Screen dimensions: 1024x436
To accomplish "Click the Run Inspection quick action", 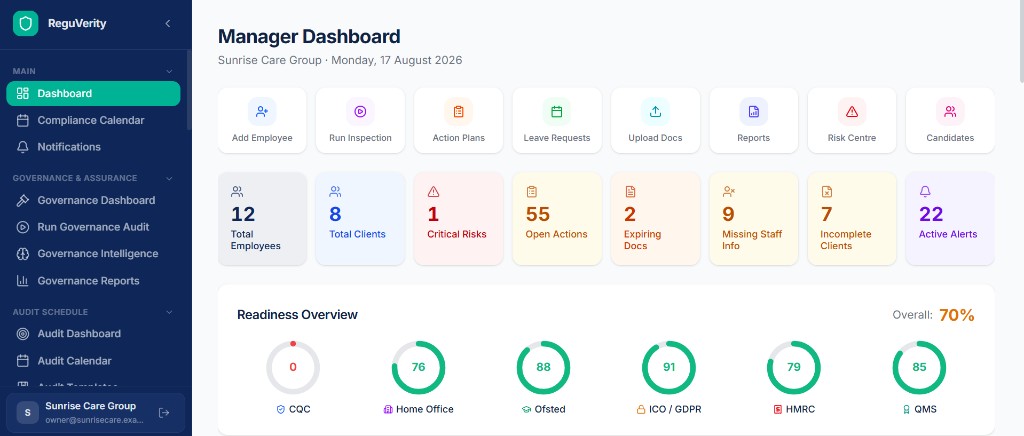I will (360, 121).
